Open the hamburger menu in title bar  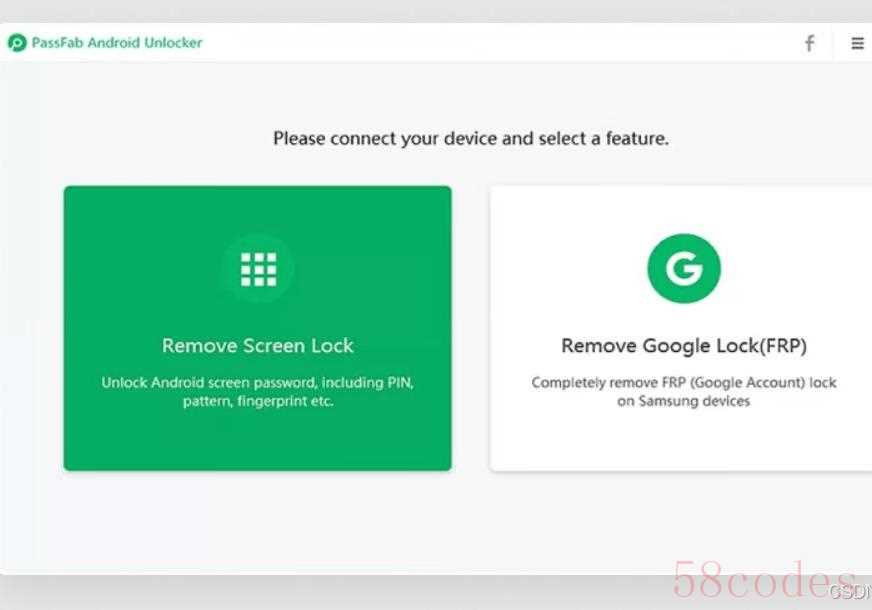pos(858,43)
